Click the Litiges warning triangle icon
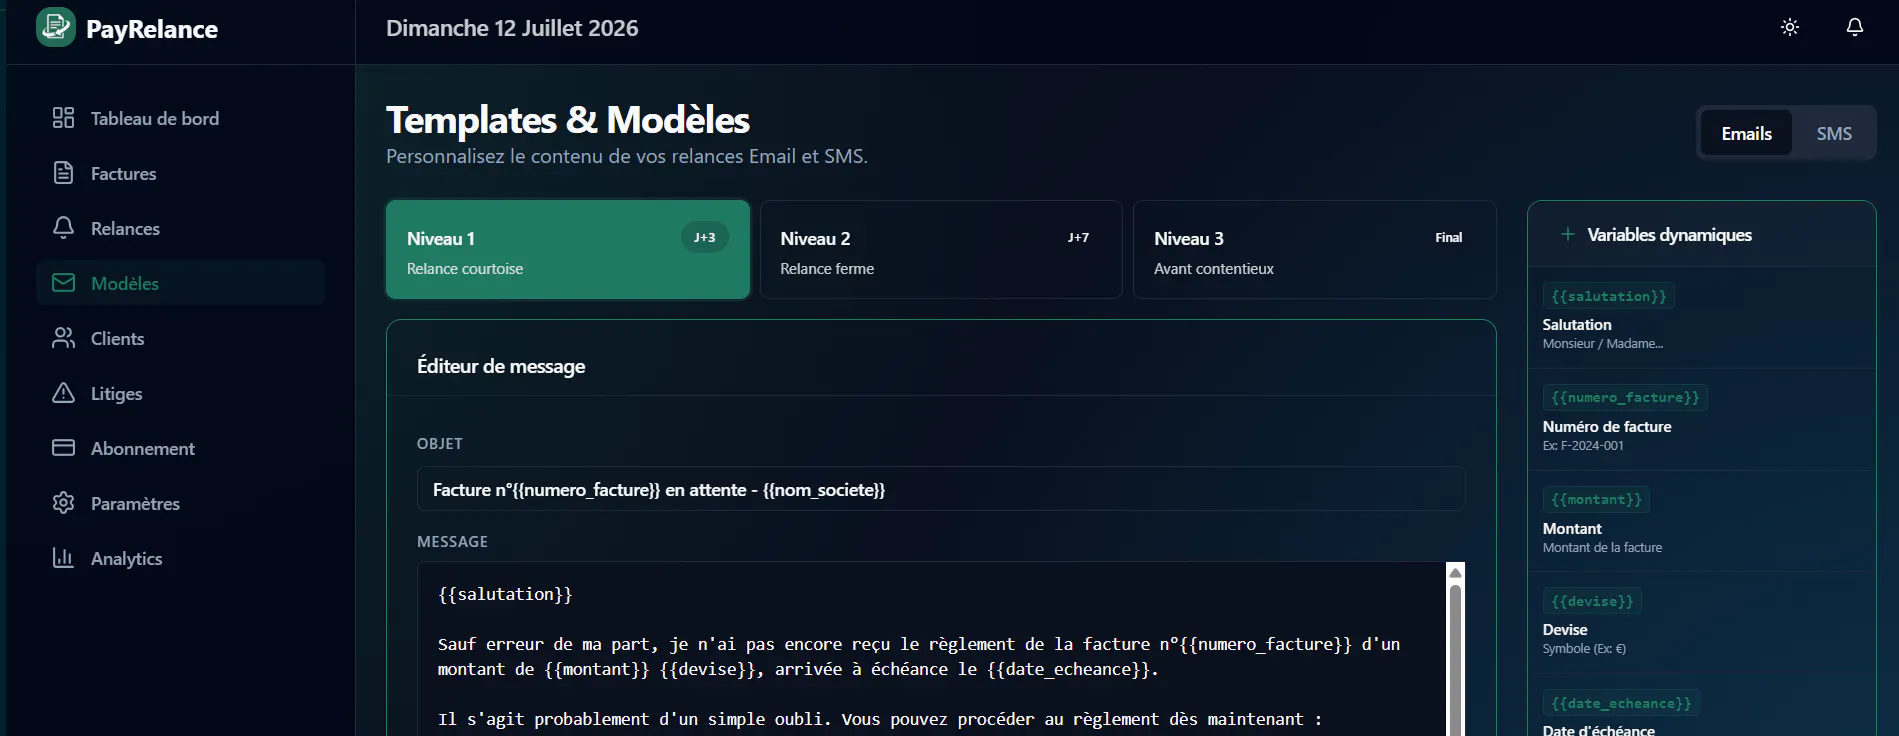This screenshot has height=736, width=1899. [x=63, y=393]
